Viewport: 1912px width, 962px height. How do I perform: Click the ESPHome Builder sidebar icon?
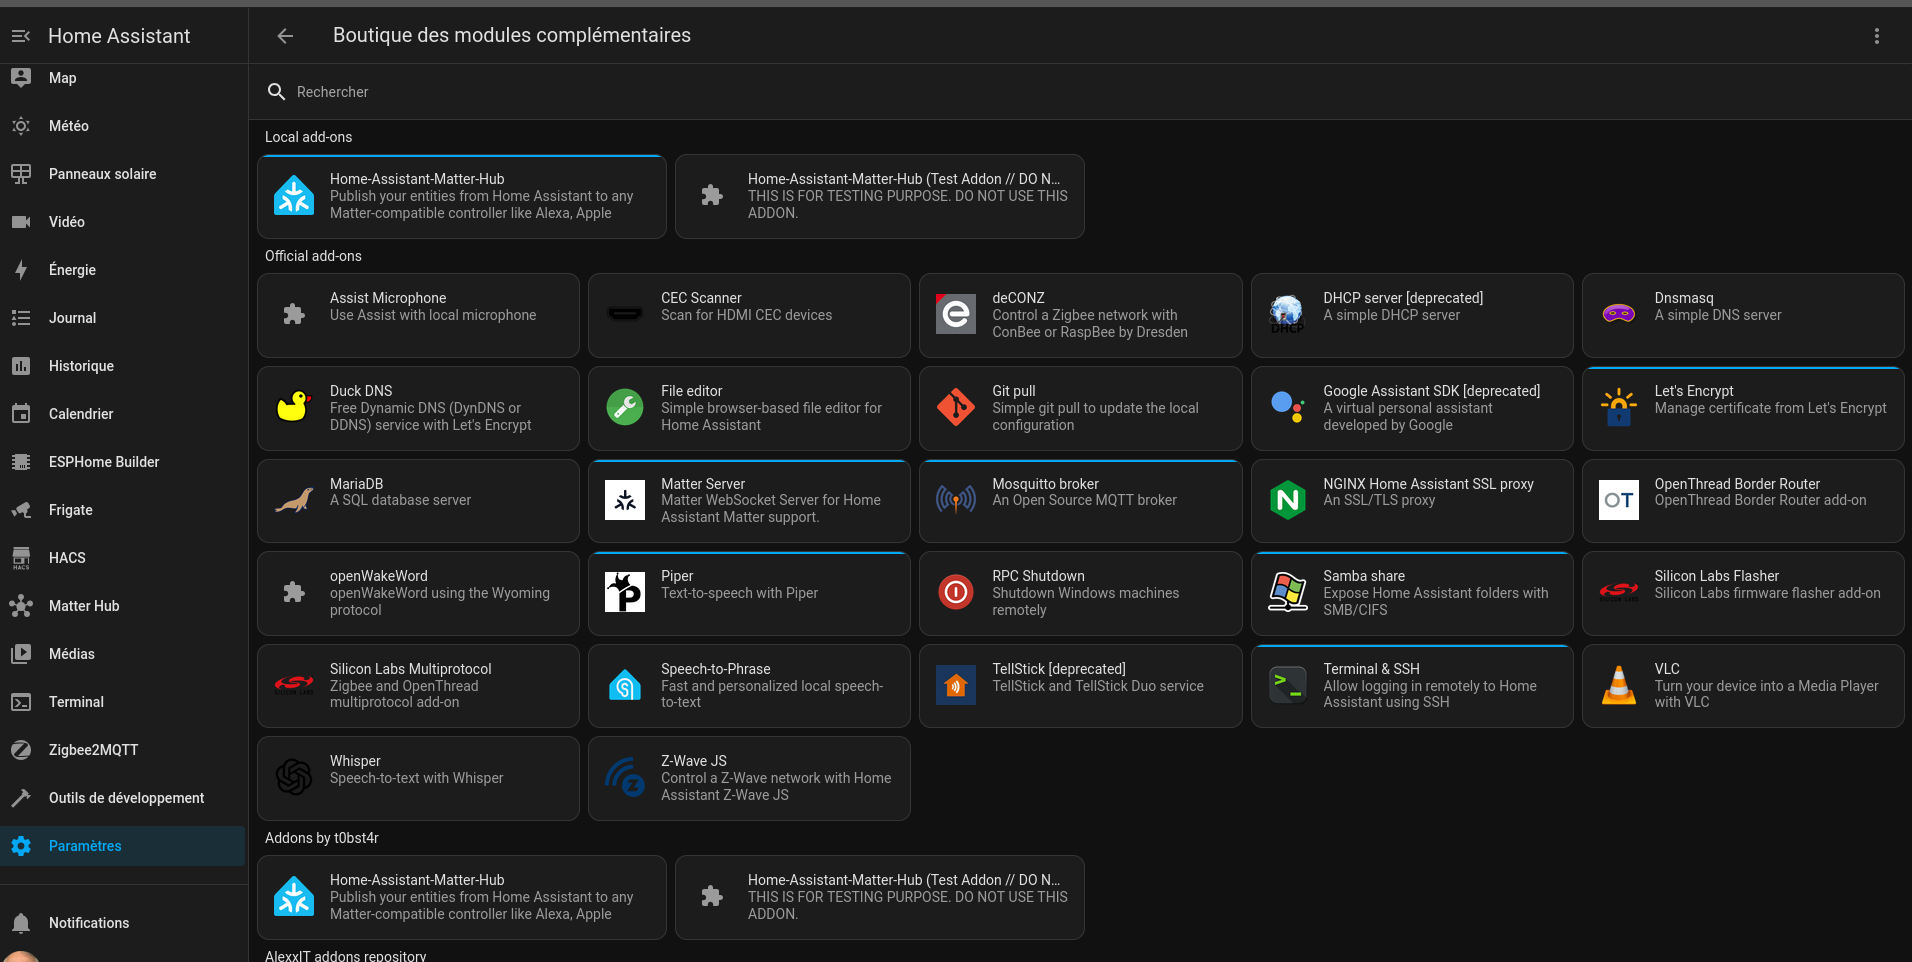[21, 462]
